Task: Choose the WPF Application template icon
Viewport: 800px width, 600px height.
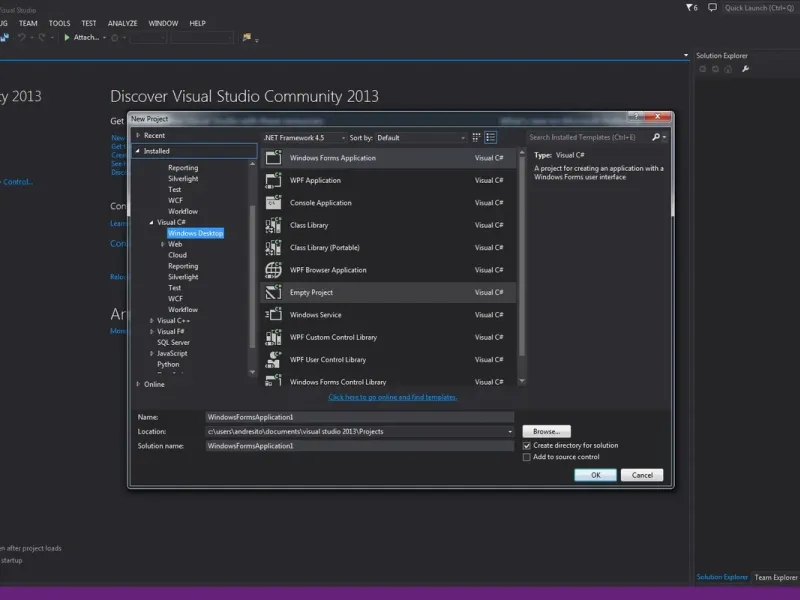Action: [273, 180]
